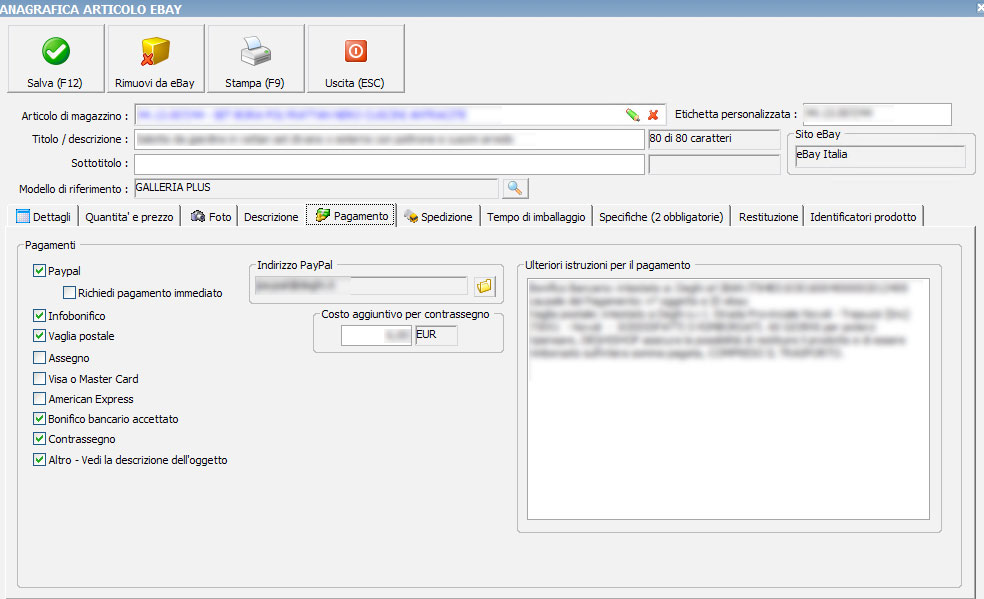Image resolution: width=984 pixels, height=599 pixels.
Task: Open the Restituzione tab
Action: click(x=768, y=216)
